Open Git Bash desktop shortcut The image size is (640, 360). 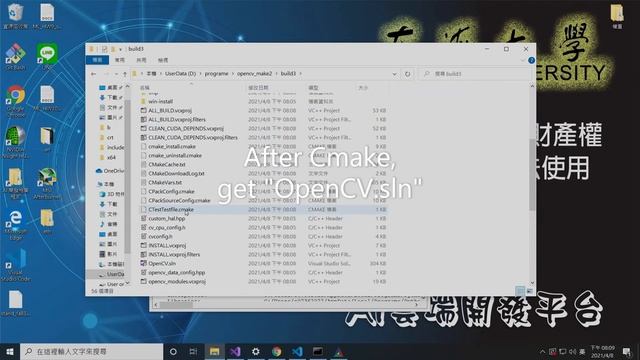15,57
